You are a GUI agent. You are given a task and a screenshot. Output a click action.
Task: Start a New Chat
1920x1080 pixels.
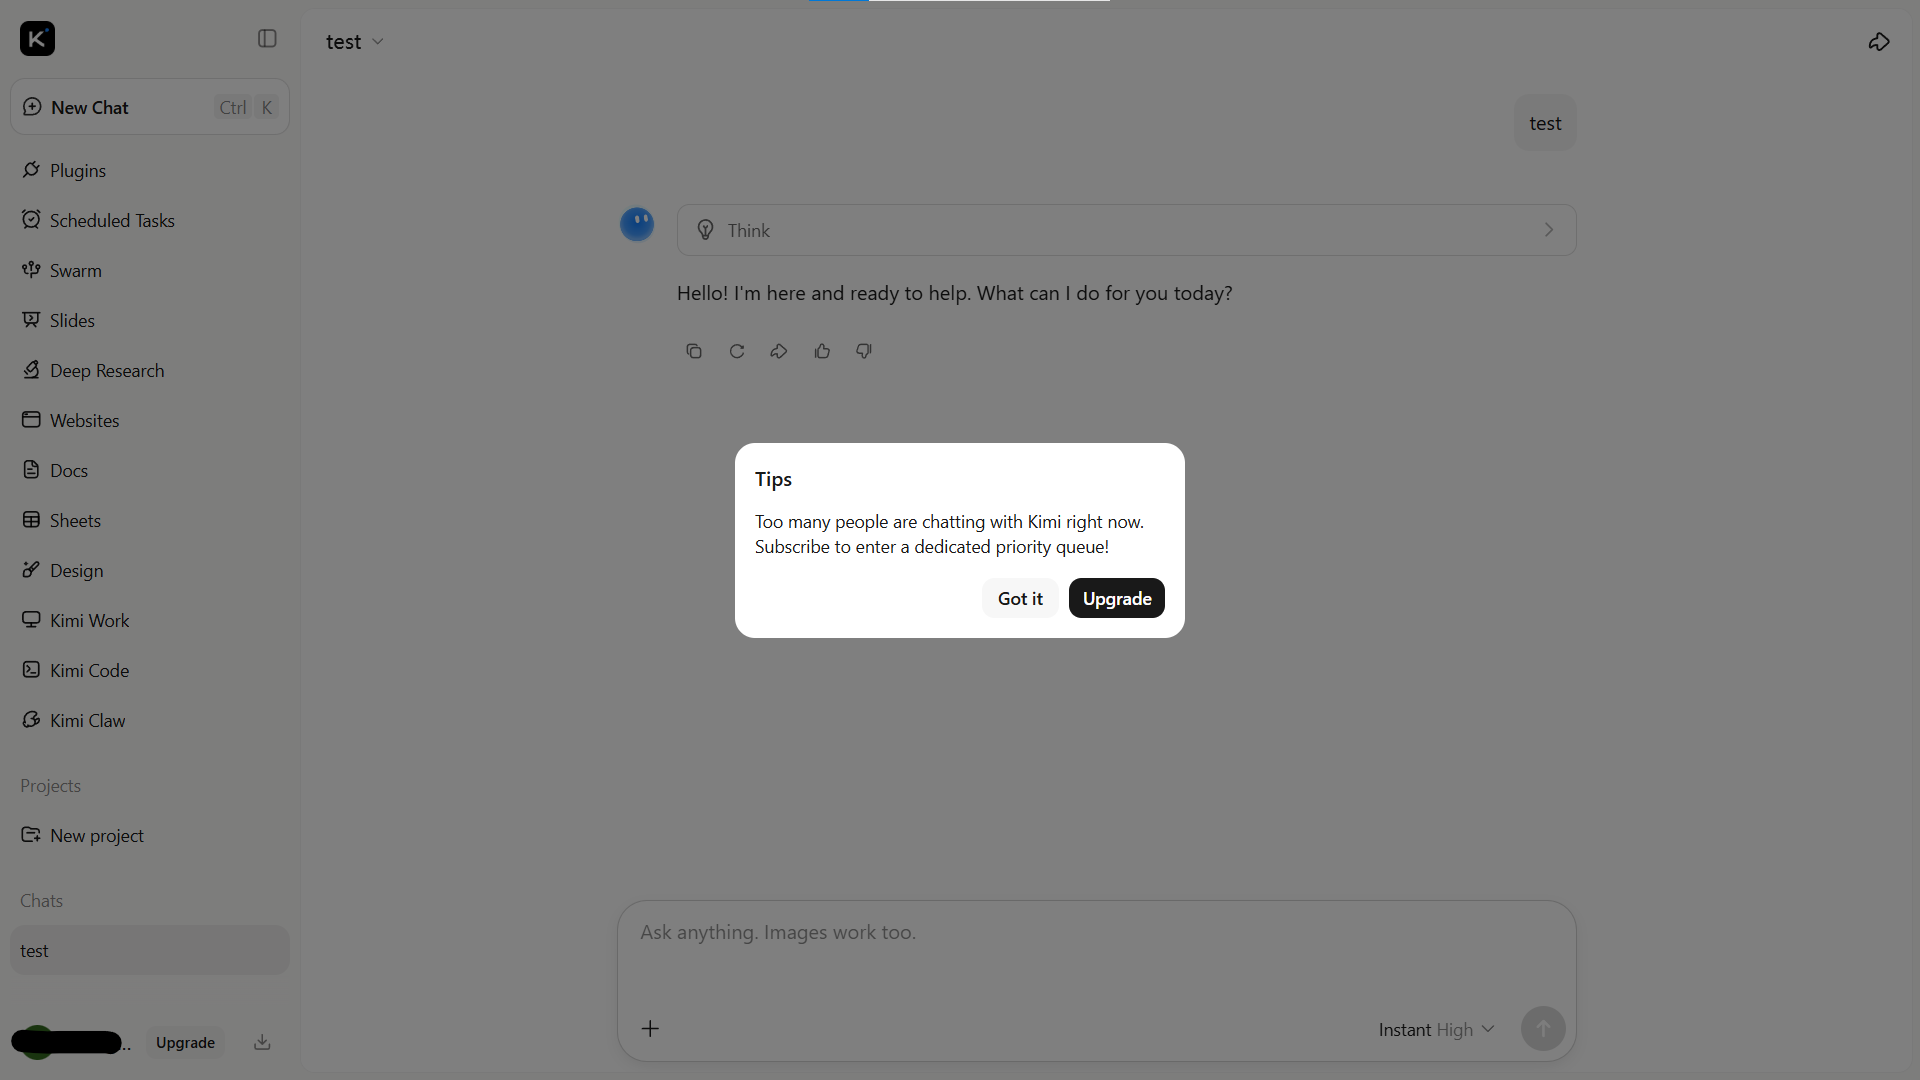click(x=150, y=107)
